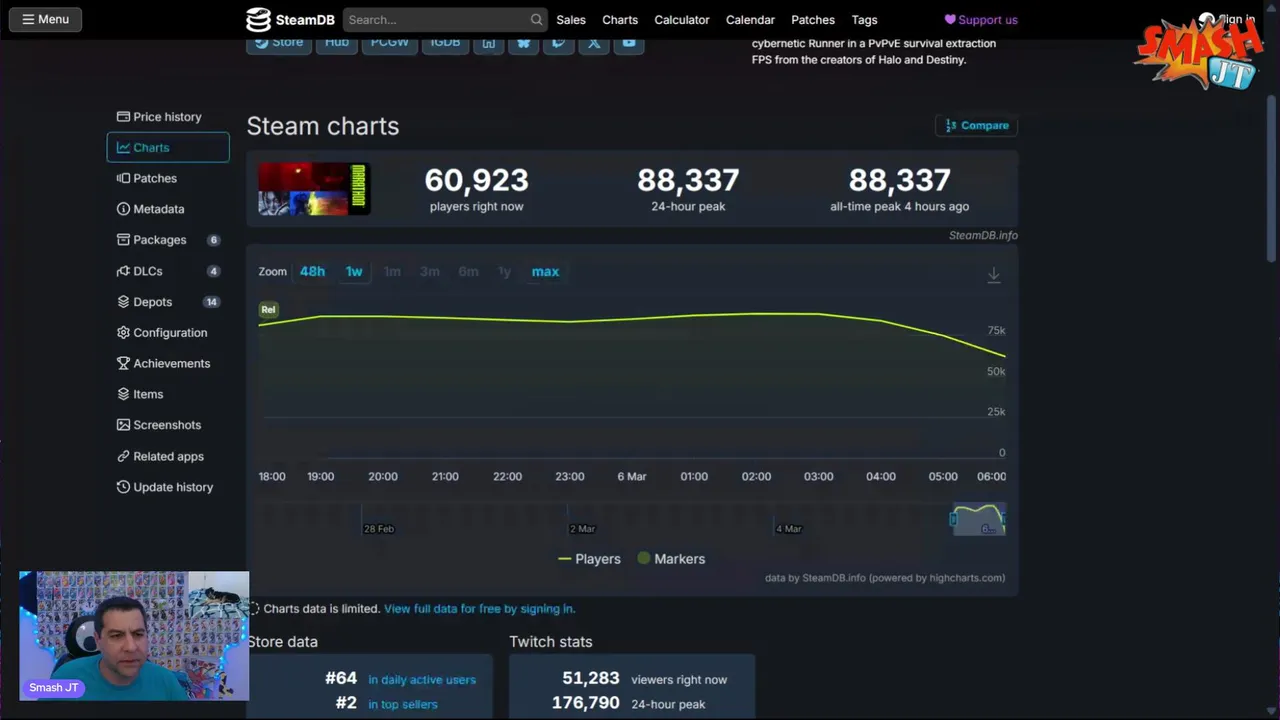Set chart zoom to 6m
Screen dimensions: 1280x720
(468, 271)
